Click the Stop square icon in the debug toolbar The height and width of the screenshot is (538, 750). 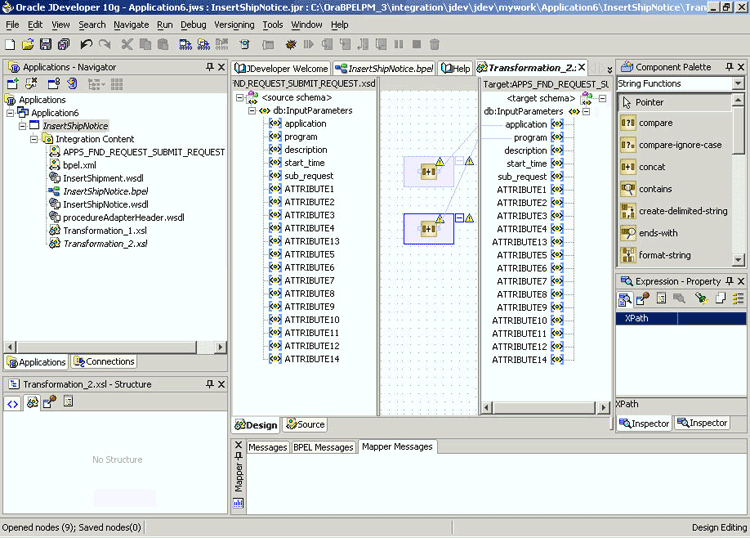point(417,44)
